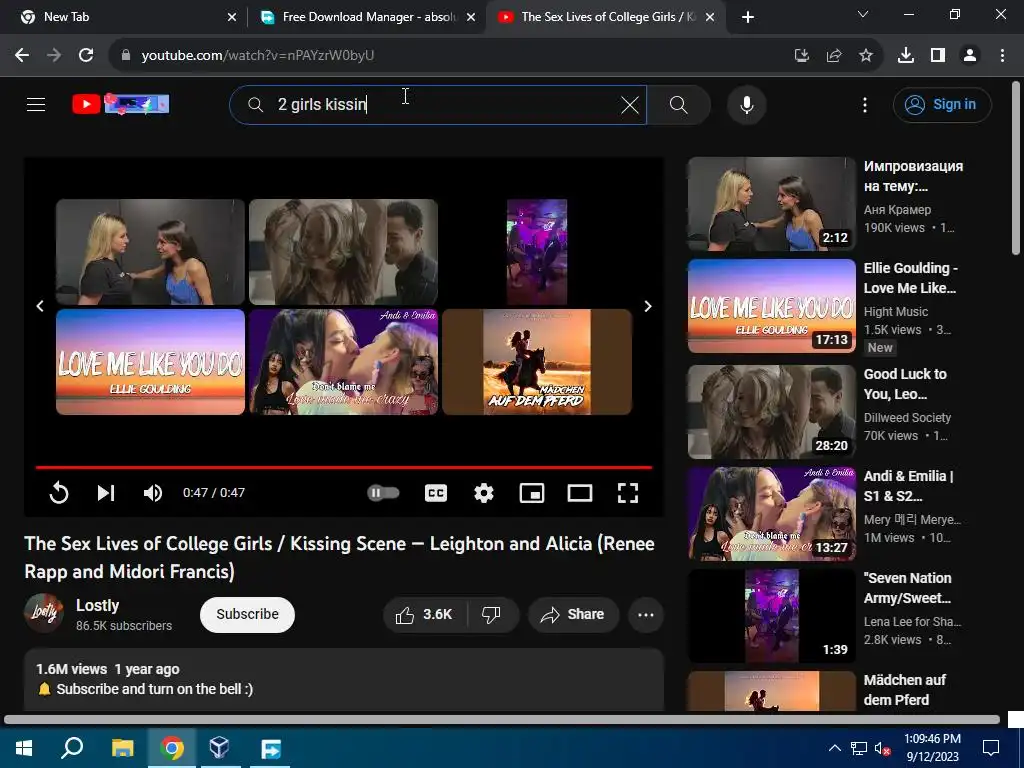Image resolution: width=1024 pixels, height=768 pixels.
Task: Expand the video description box
Action: coord(344,679)
